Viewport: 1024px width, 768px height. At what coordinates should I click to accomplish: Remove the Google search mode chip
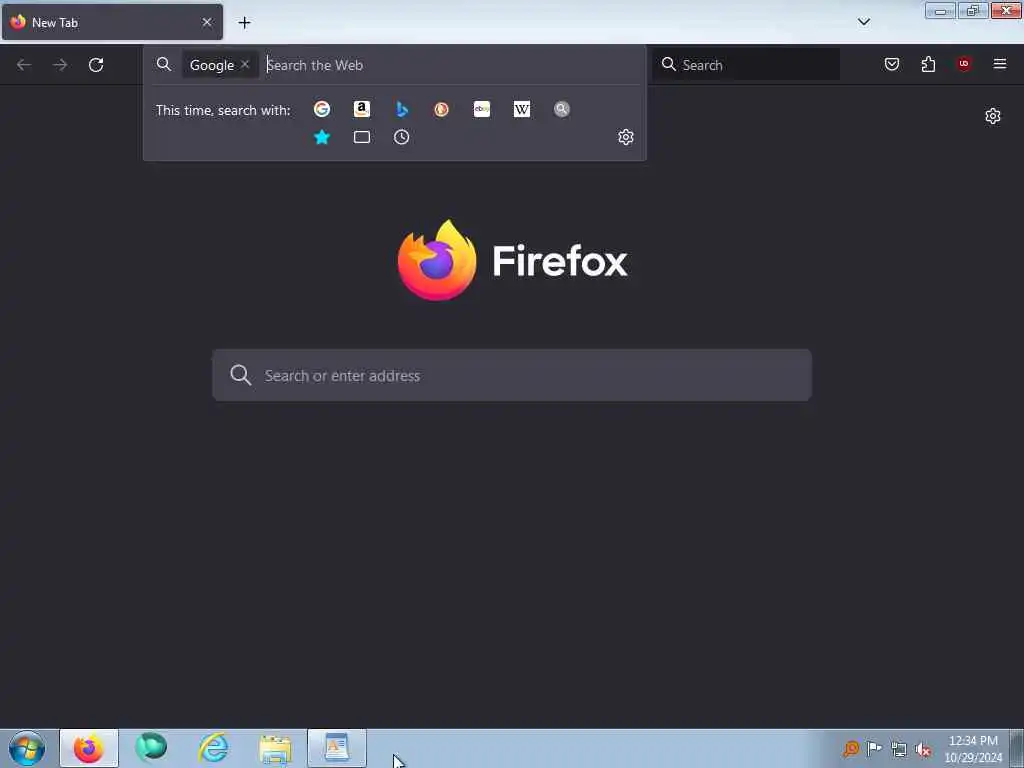[245, 64]
